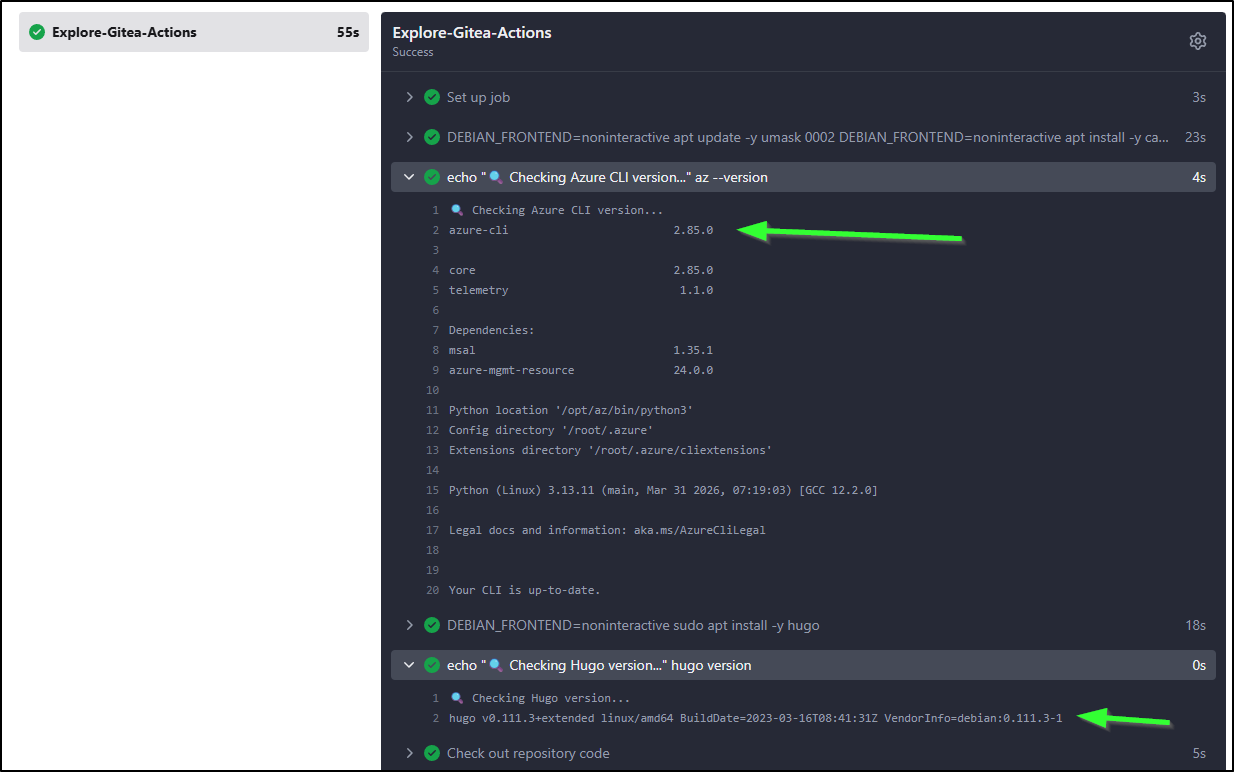This screenshot has height=772, width=1234.
Task: Click log line 2 showing azure-cli version
Action: (580, 230)
